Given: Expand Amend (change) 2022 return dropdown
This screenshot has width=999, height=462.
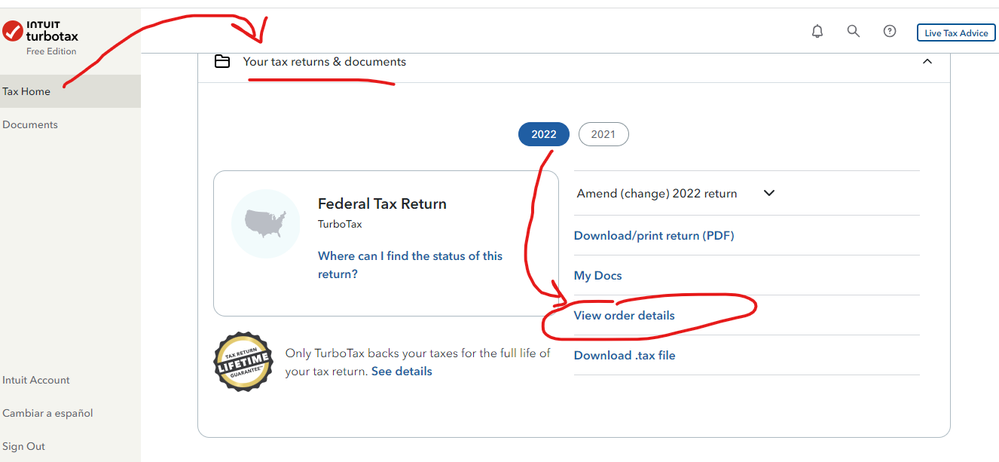Looking at the screenshot, I should point(769,193).
